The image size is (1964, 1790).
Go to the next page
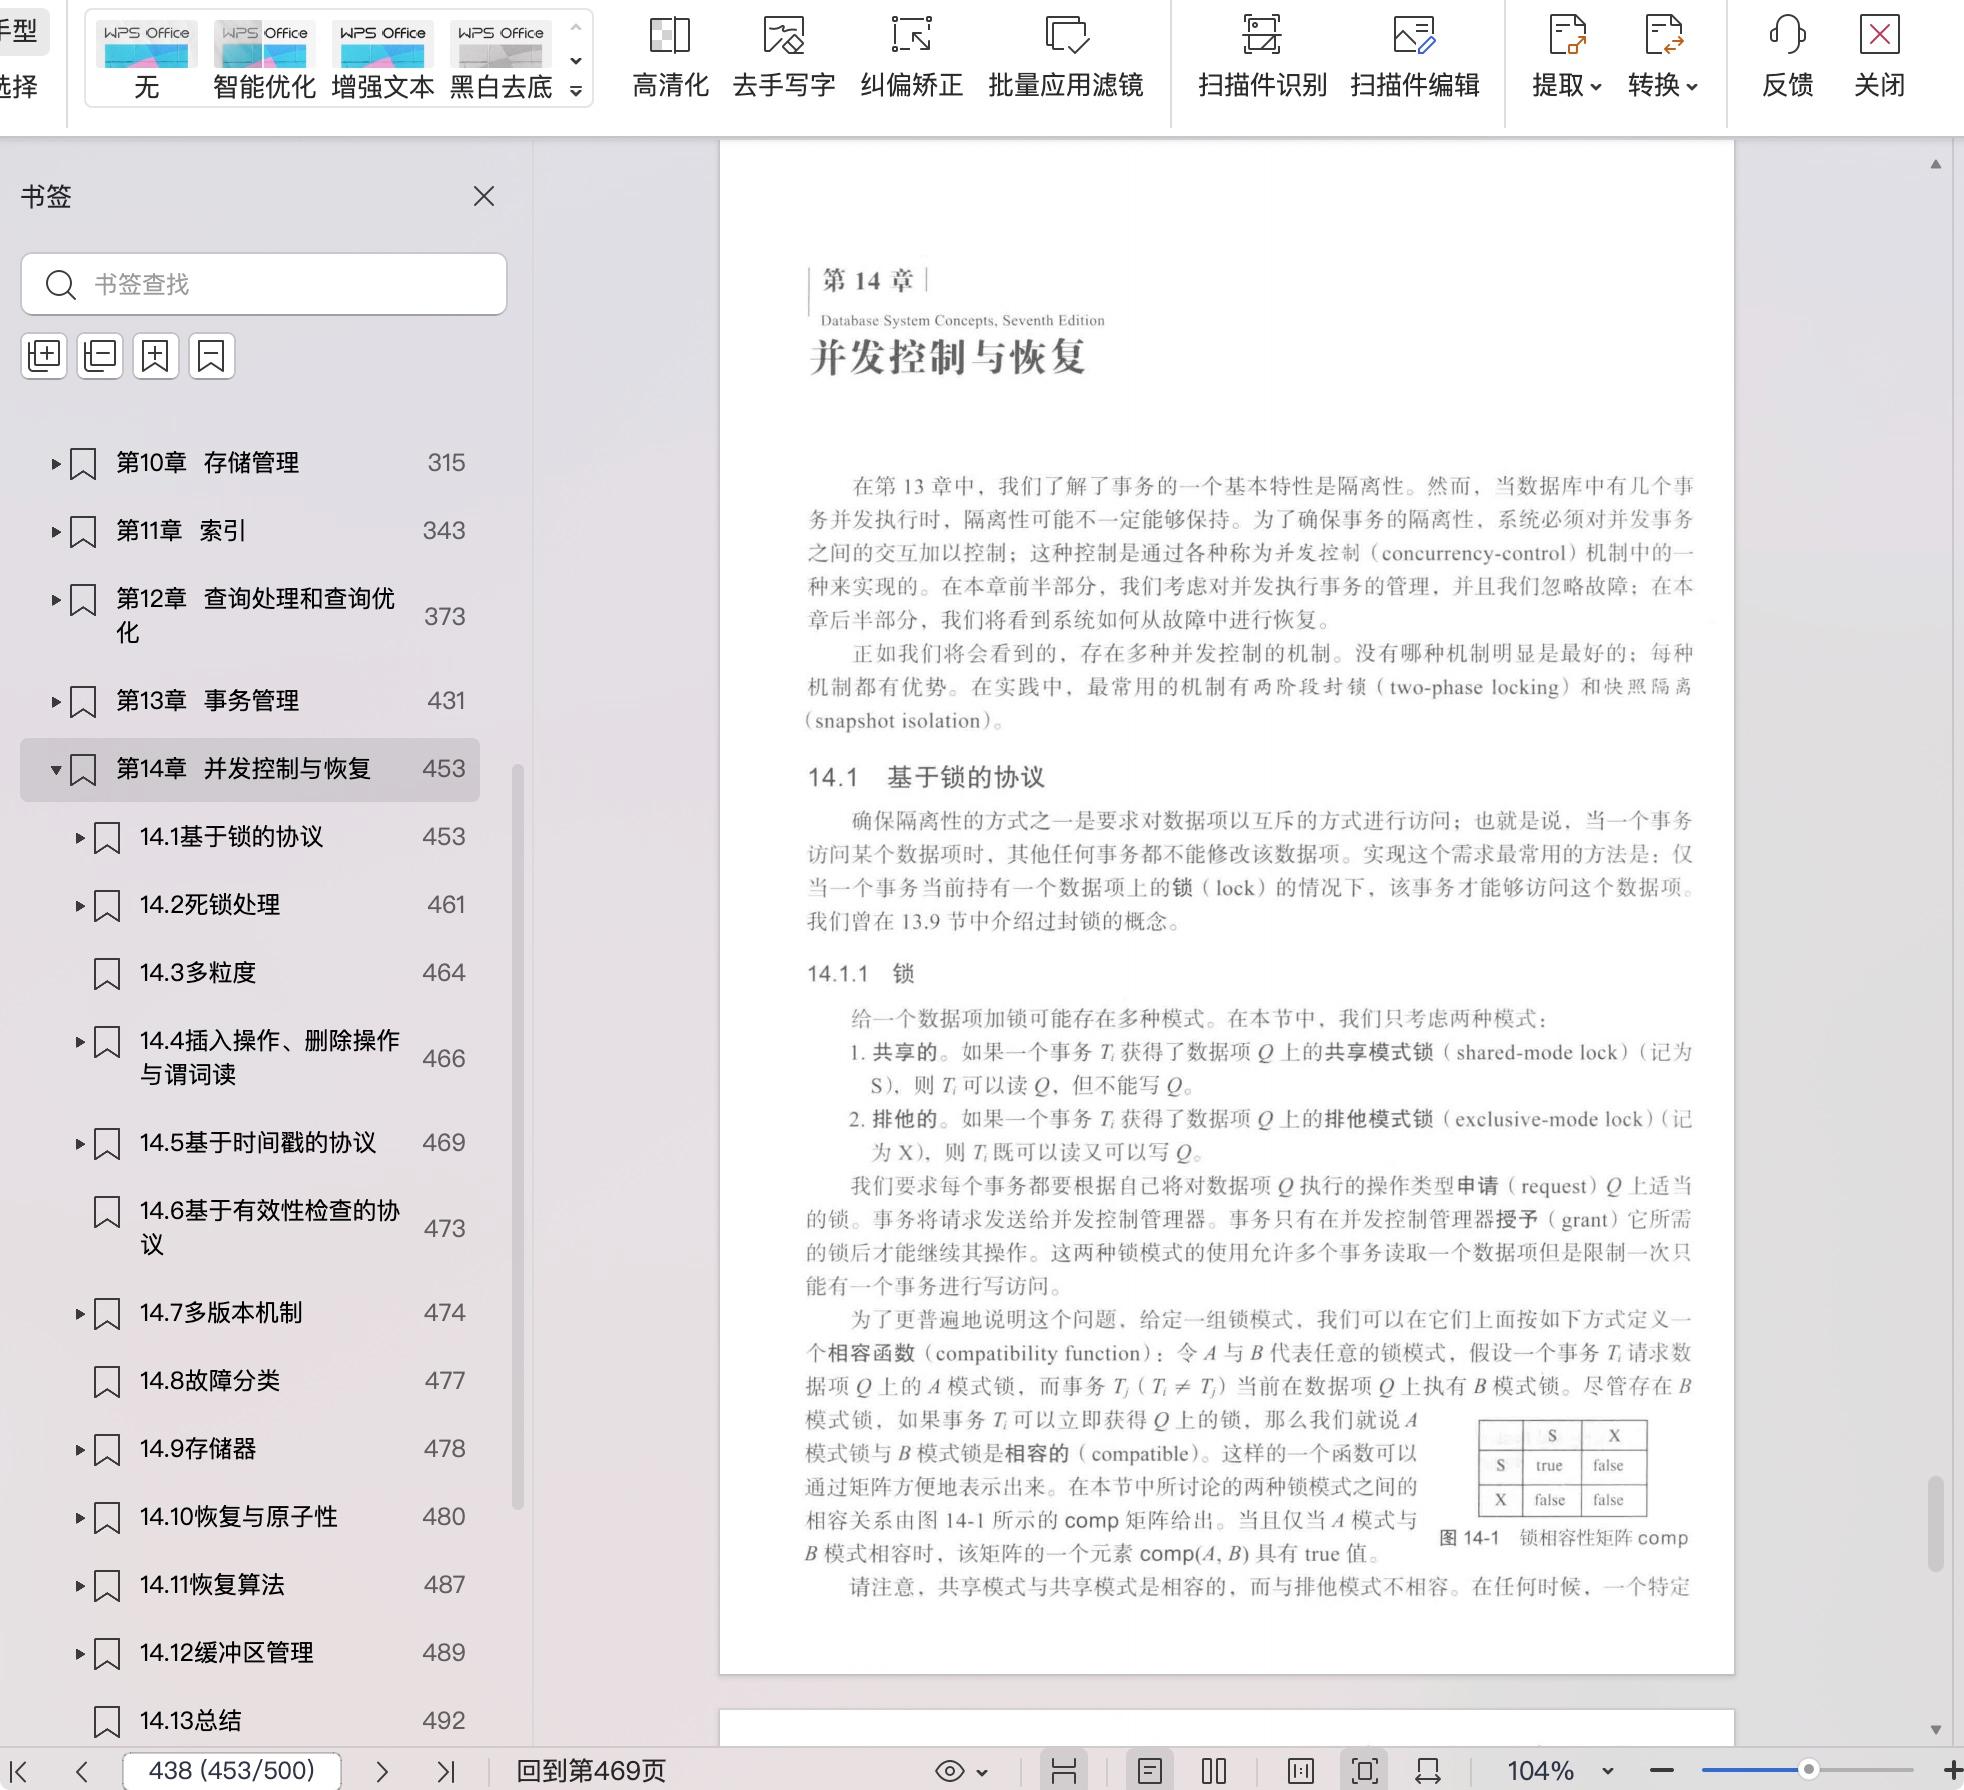tap(382, 1771)
